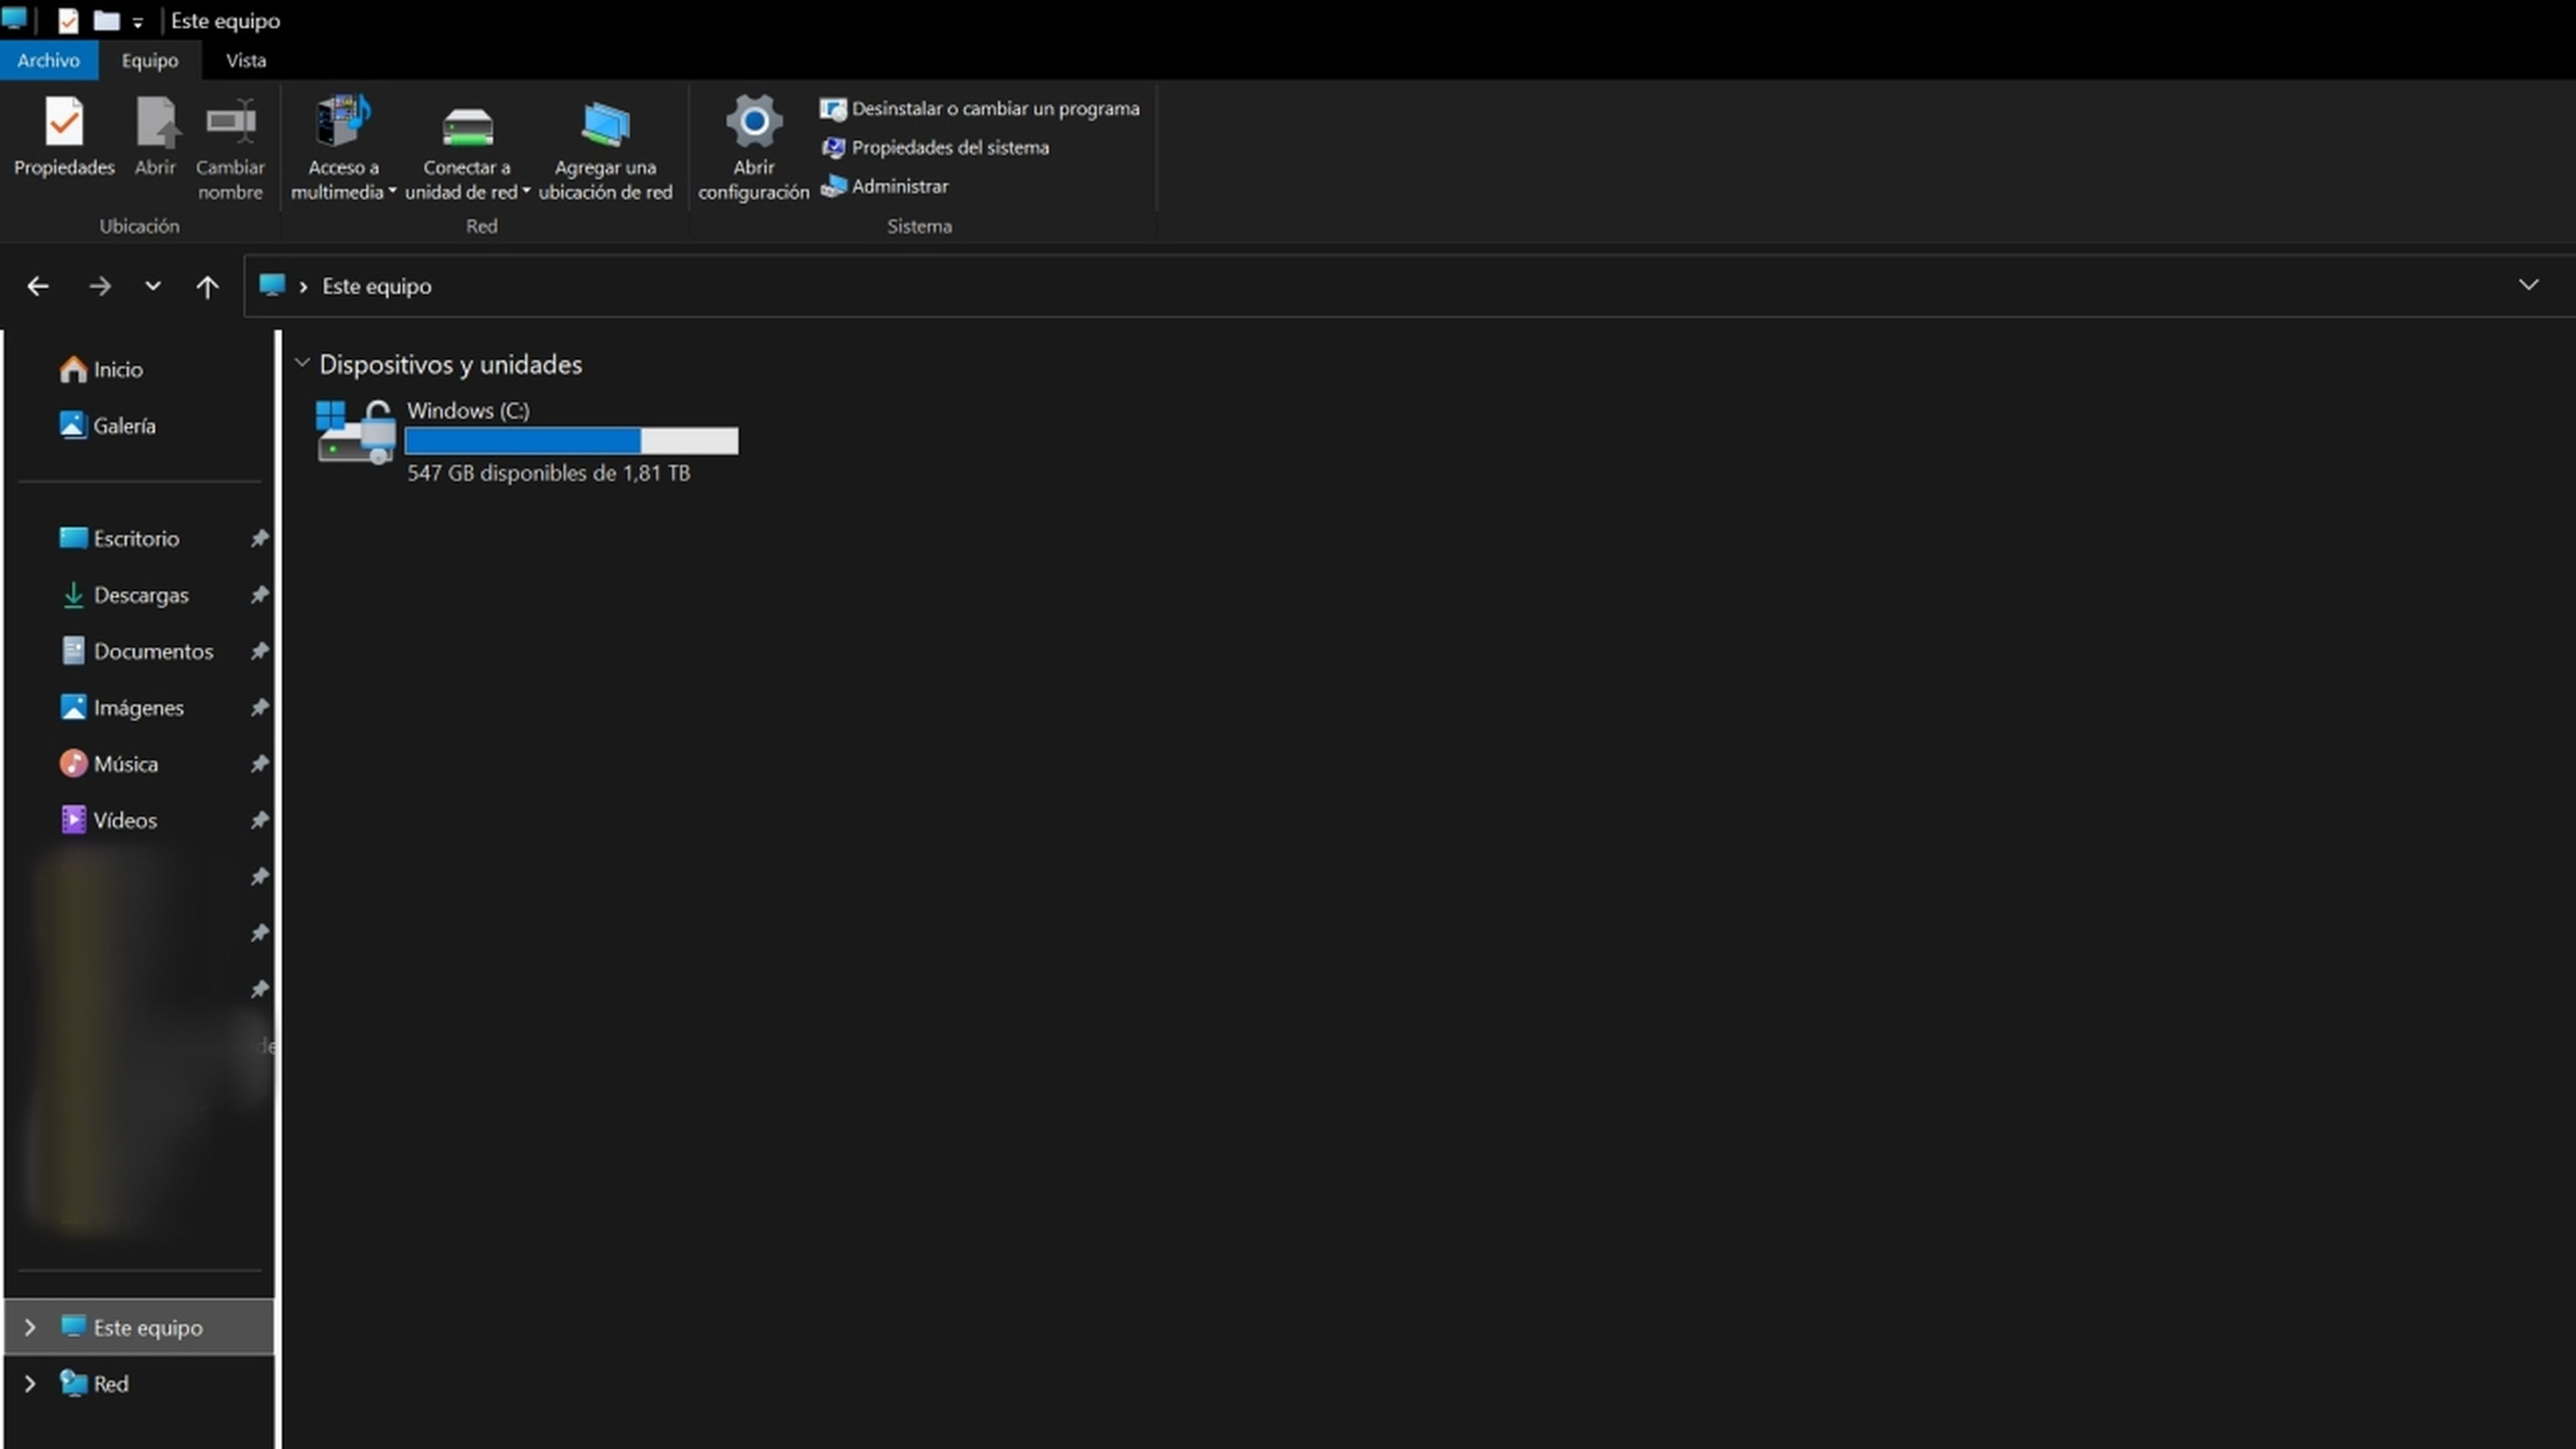2576x1449 pixels.
Task: Click the title bar computer icon
Action: tap(14, 19)
